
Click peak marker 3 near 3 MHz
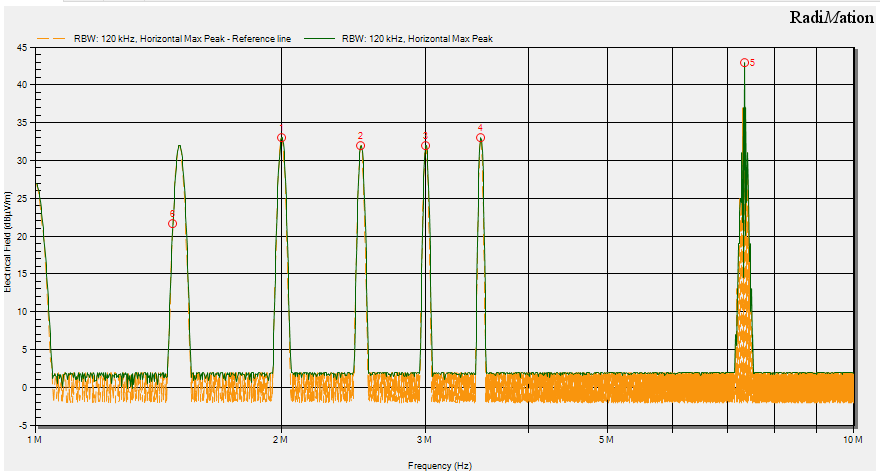[x=425, y=146]
